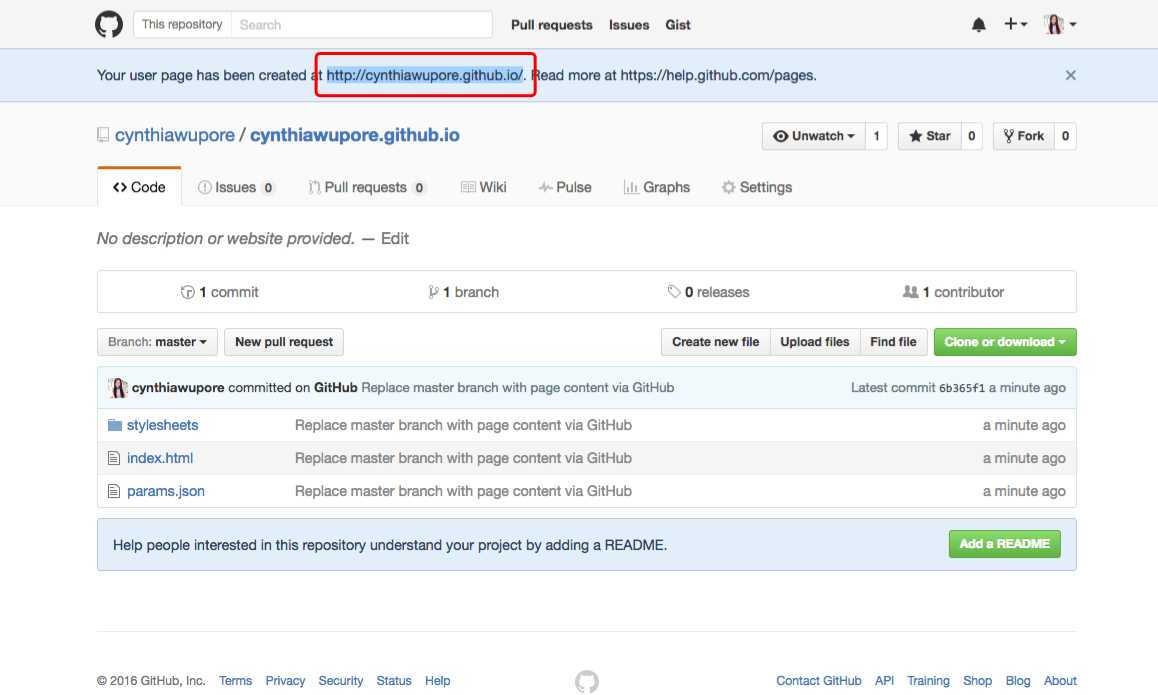Open footer Blog link
The height and width of the screenshot is (695, 1158).
(x=1018, y=681)
